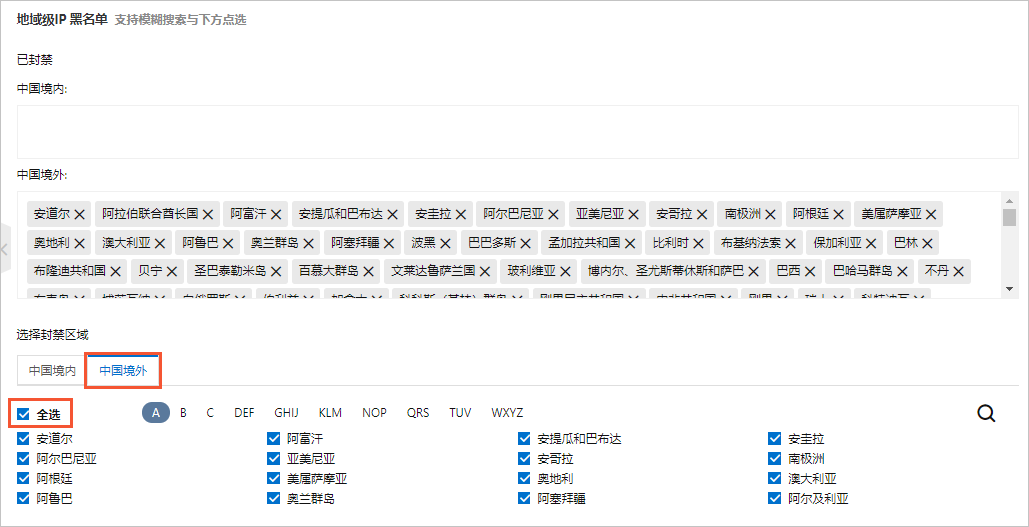Viewport: 1029px width, 527px height.
Task: Remove 布隆迪共和国 tag with X
Action: [x=116, y=271]
